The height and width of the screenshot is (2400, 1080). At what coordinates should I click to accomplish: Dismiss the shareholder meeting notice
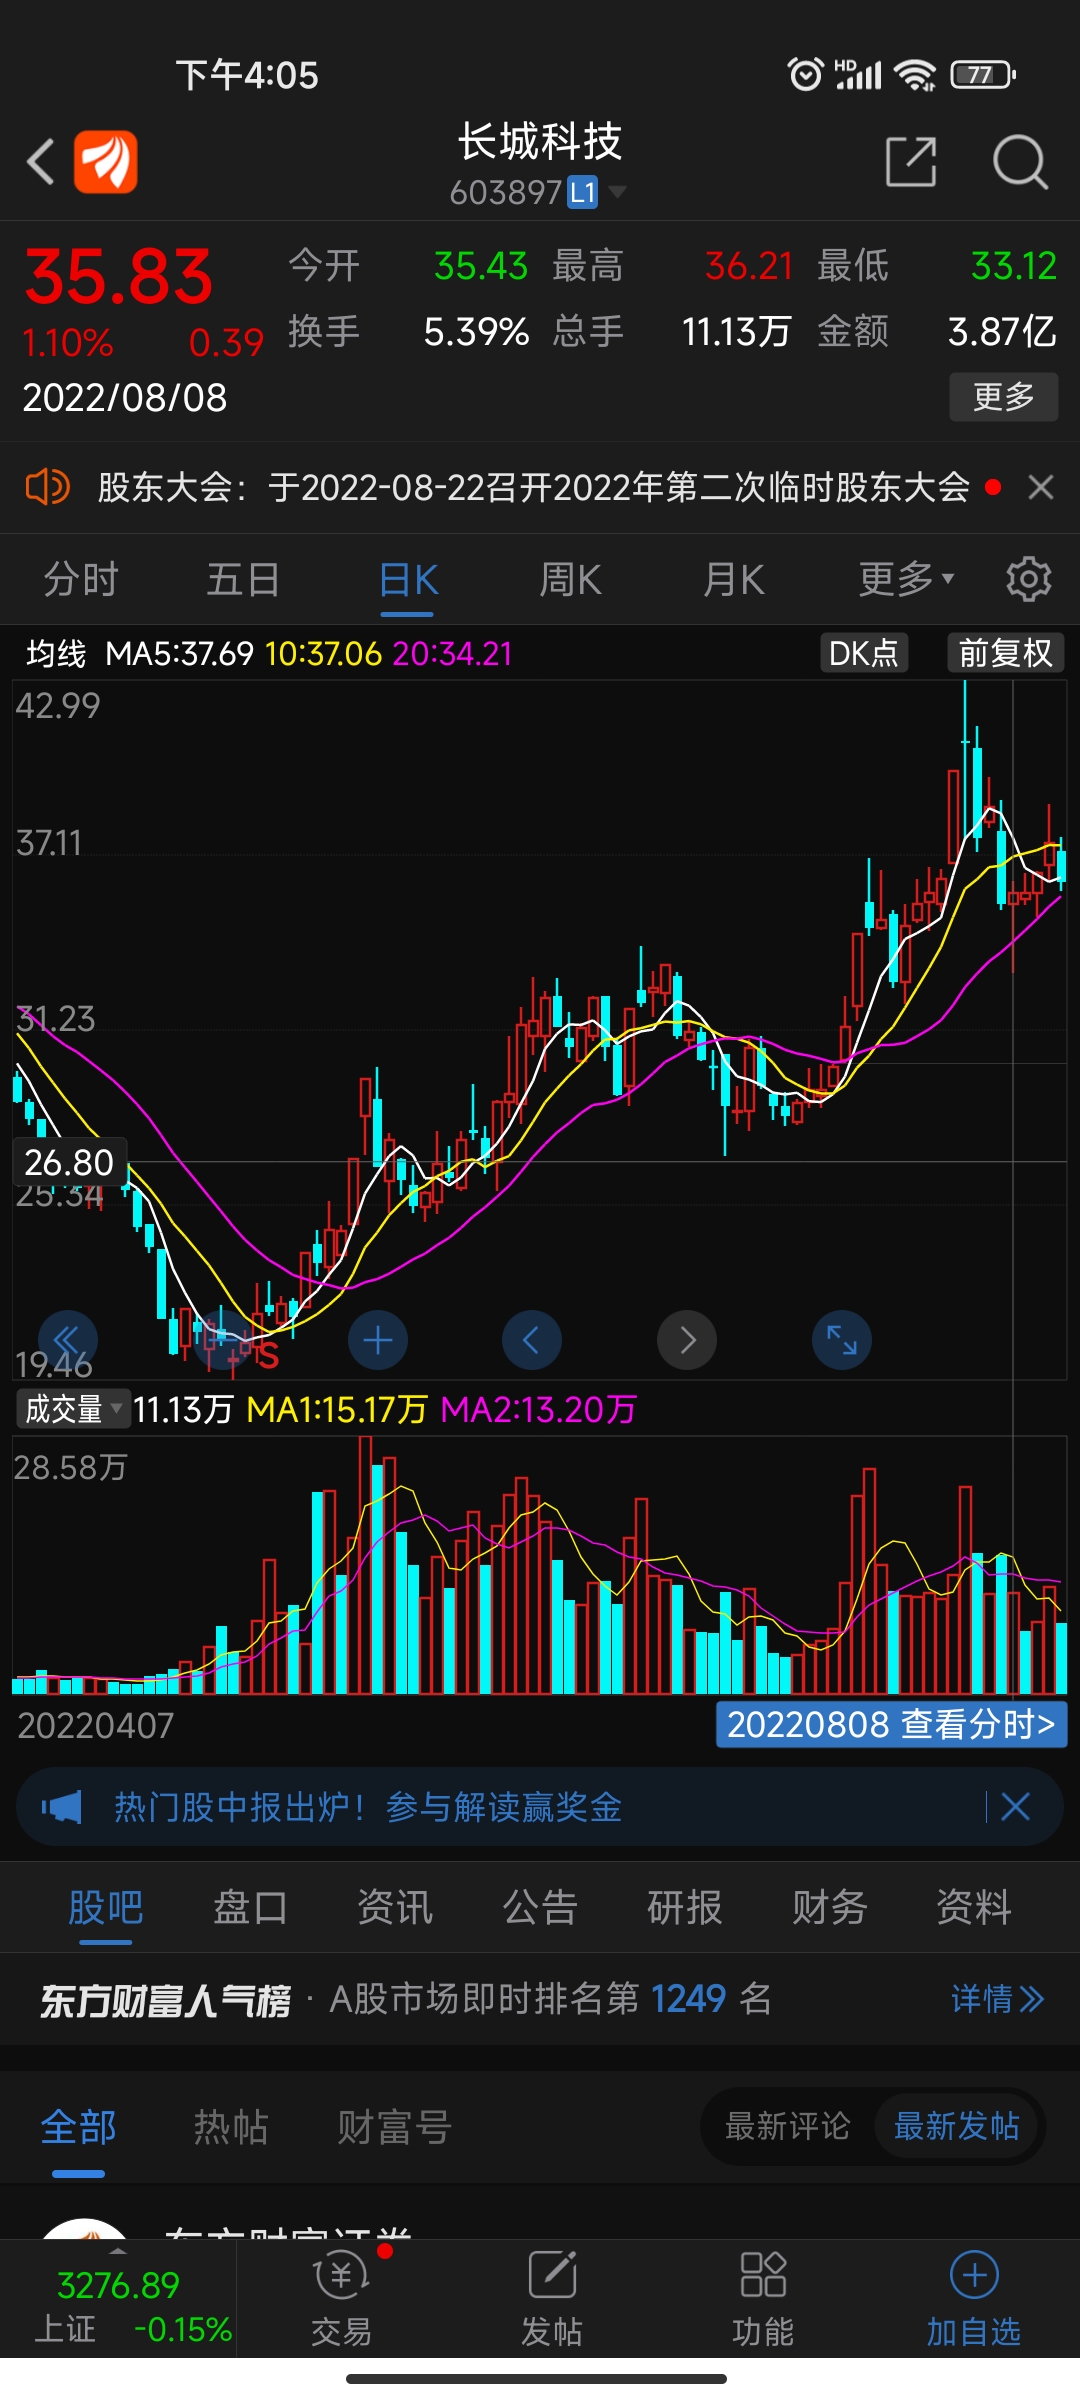[1041, 487]
